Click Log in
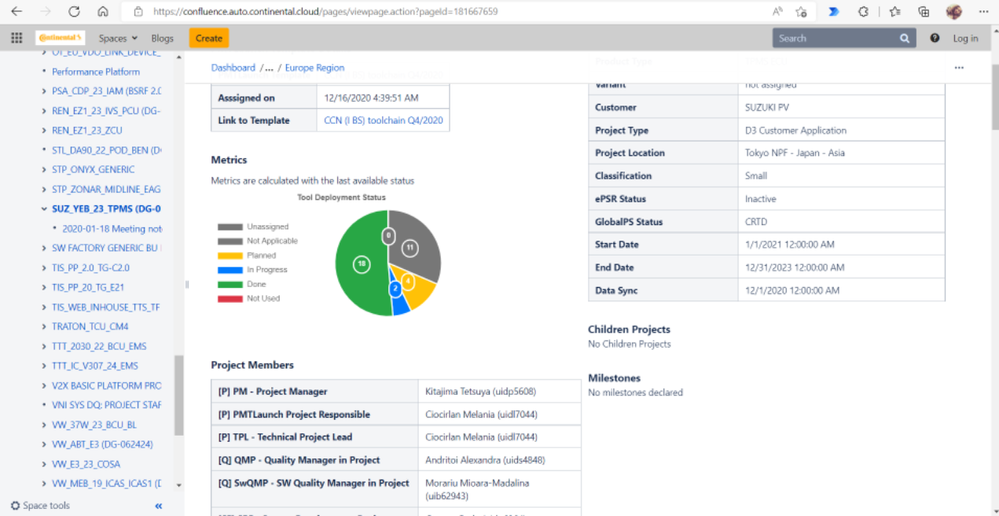 pyautogui.click(x=965, y=38)
